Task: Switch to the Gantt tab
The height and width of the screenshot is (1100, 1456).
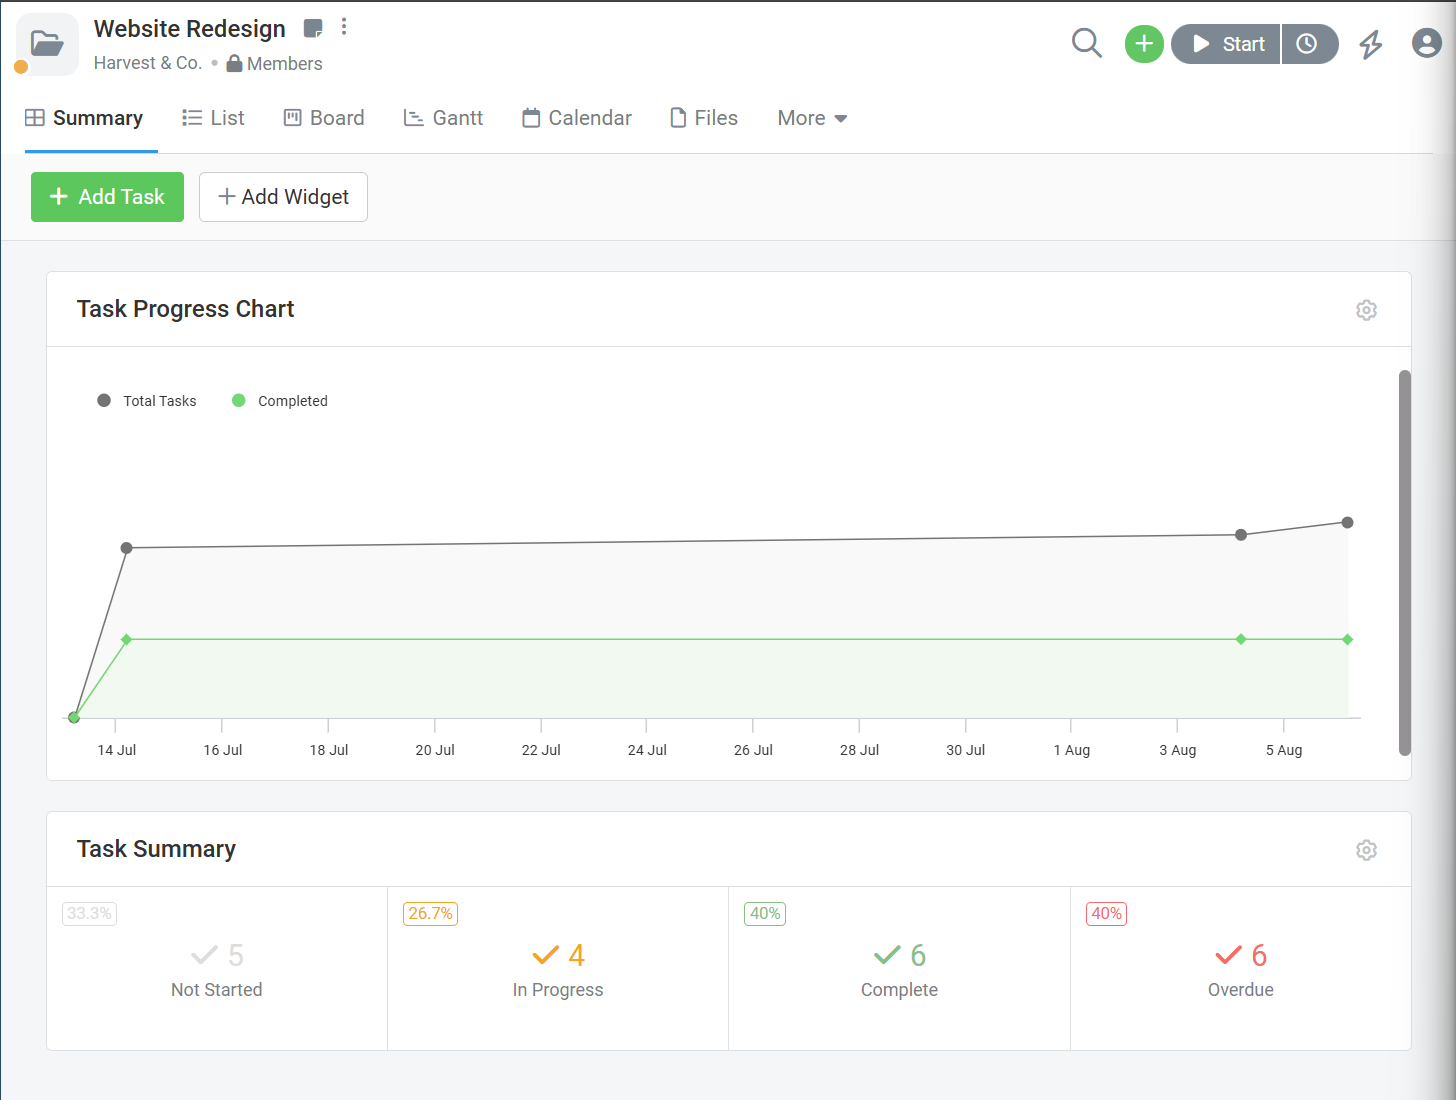Action: [x=443, y=118]
